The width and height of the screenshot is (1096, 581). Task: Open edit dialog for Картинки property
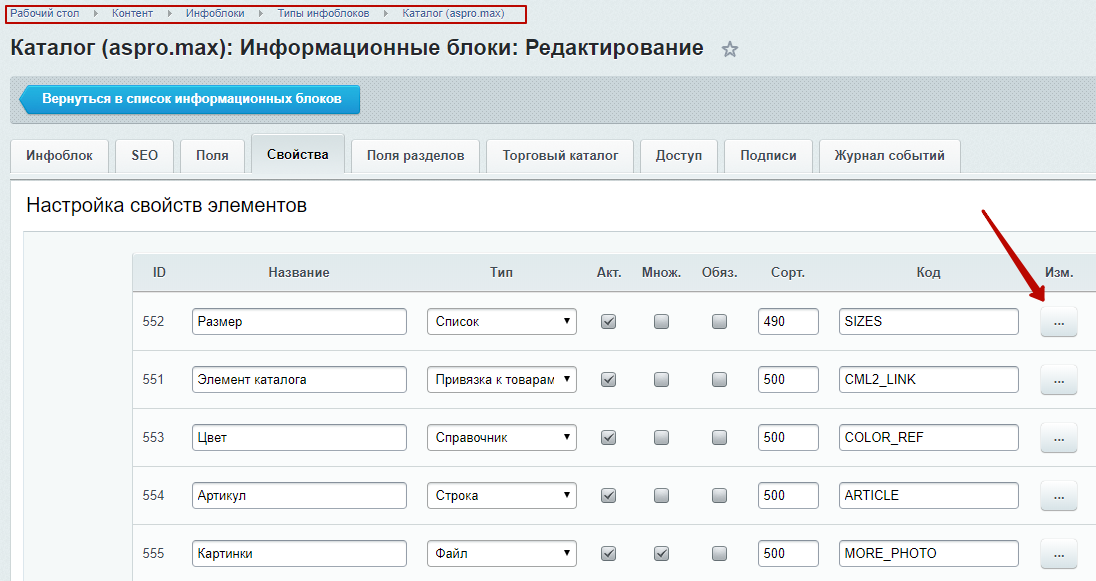[1059, 554]
